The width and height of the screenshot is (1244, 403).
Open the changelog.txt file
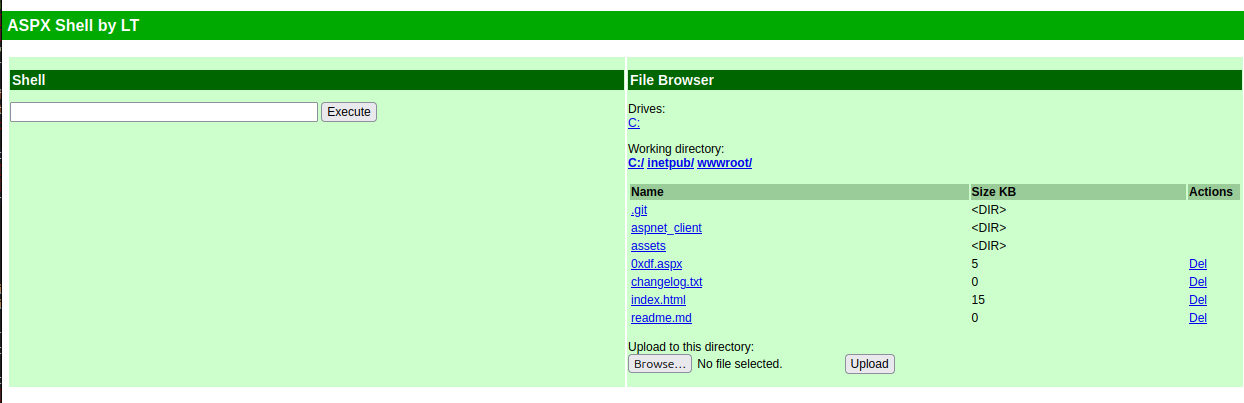click(666, 282)
